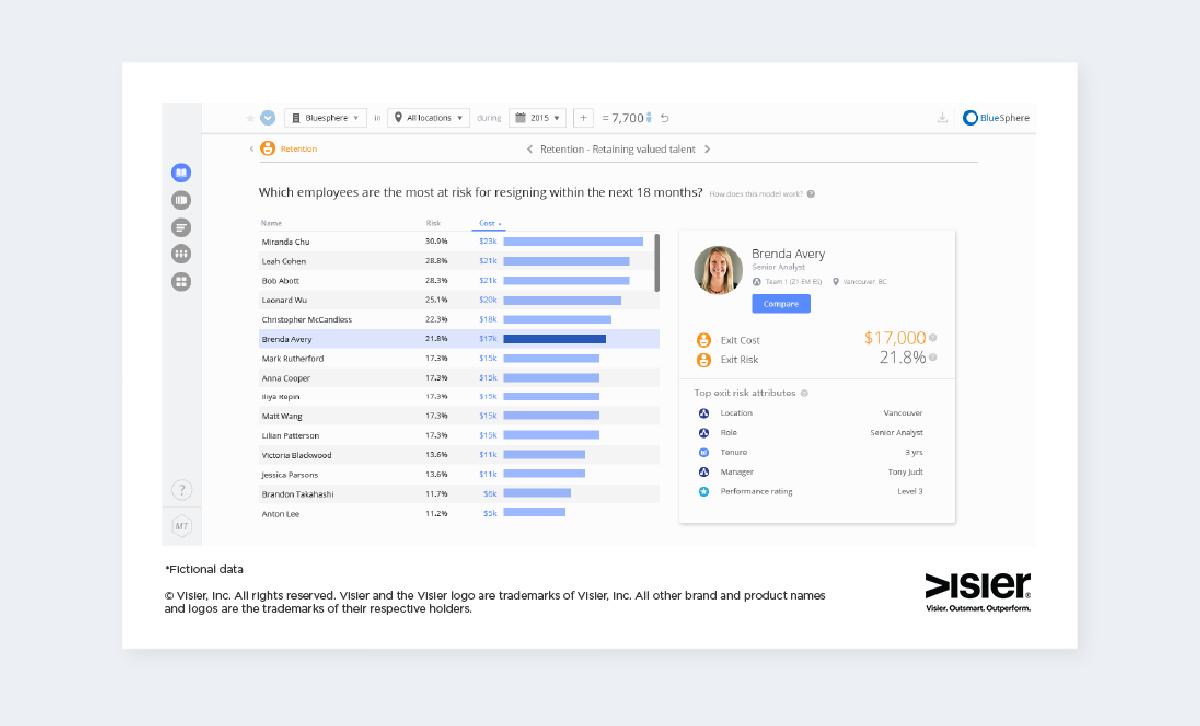Click the orange Exit Risk icon
Viewport: 1200px width, 726px height.
click(x=704, y=359)
